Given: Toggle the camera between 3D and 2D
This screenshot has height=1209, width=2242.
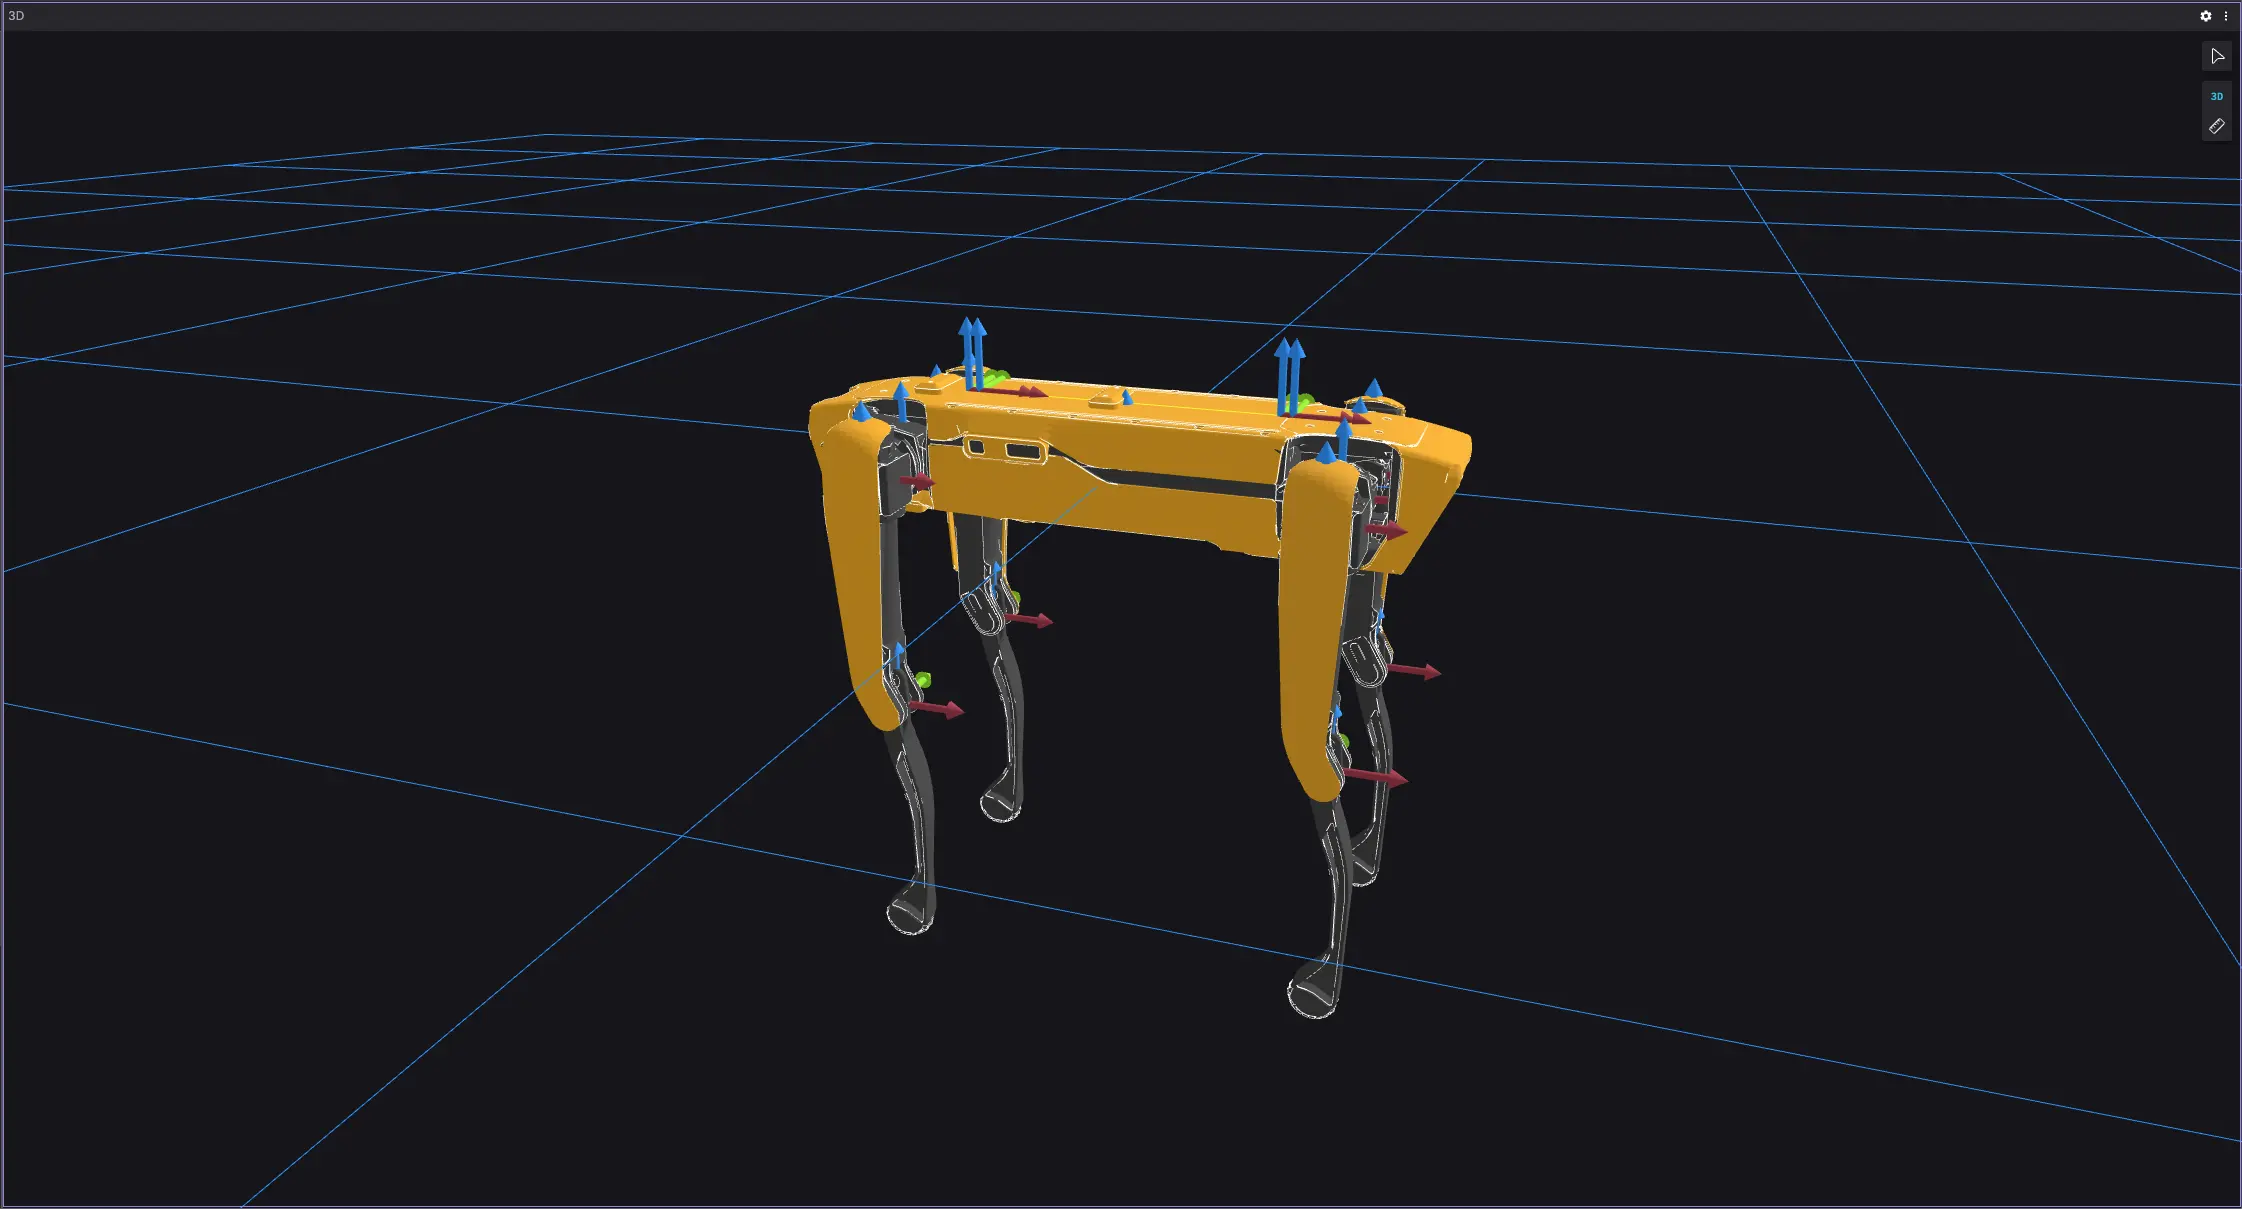Looking at the screenshot, I should [2217, 97].
